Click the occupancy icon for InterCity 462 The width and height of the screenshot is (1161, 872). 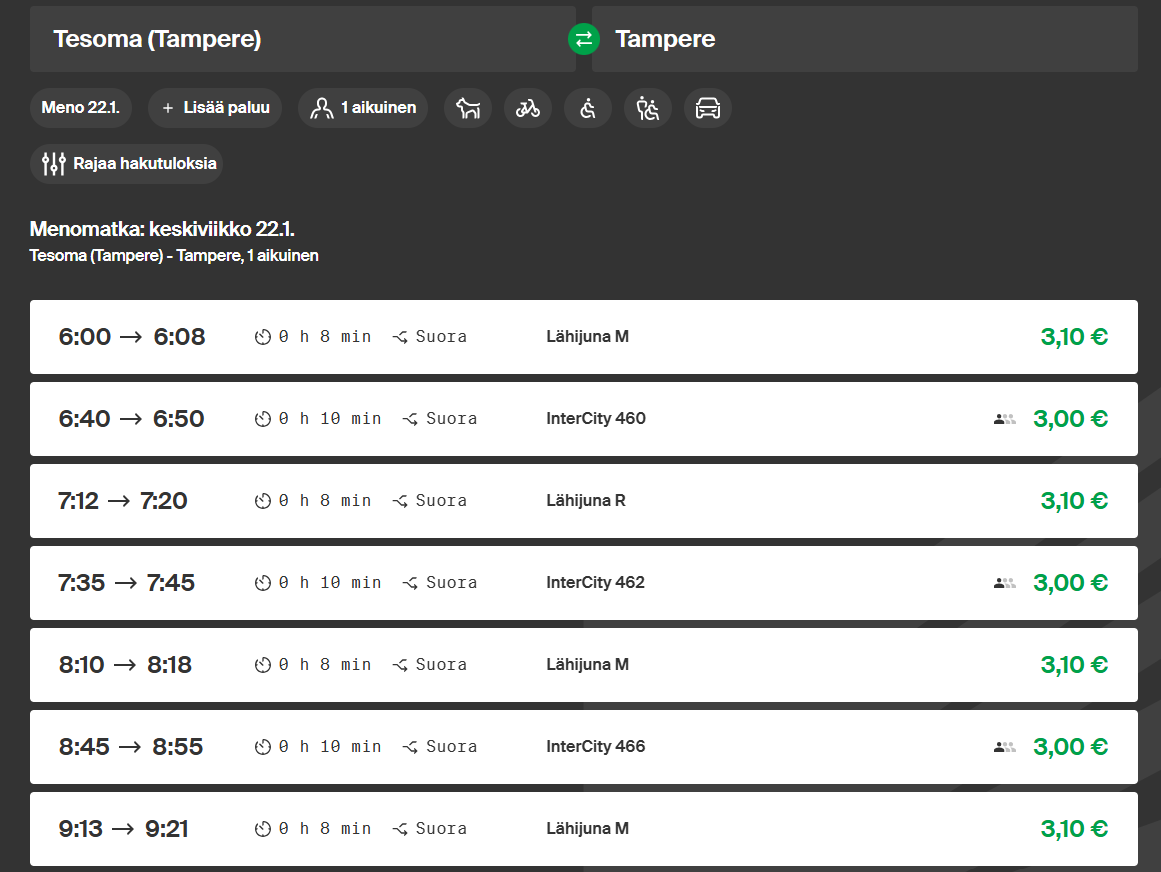(x=1004, y=583)
